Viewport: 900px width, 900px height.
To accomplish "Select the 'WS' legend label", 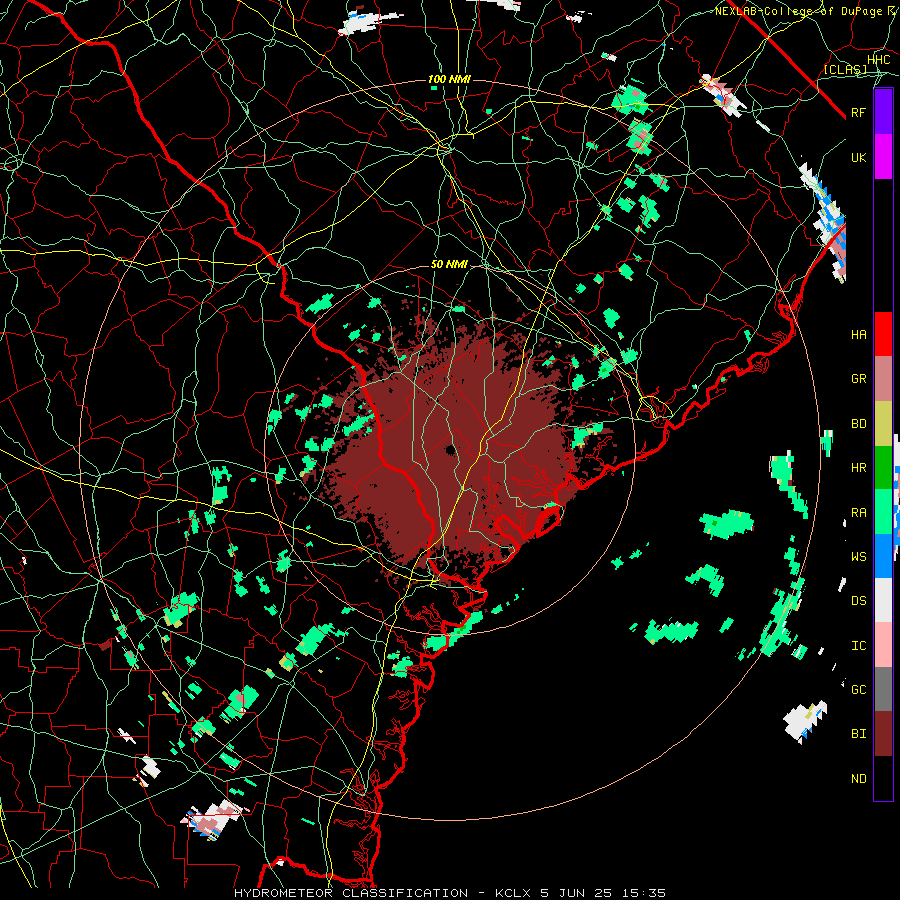I will [859, 557].
